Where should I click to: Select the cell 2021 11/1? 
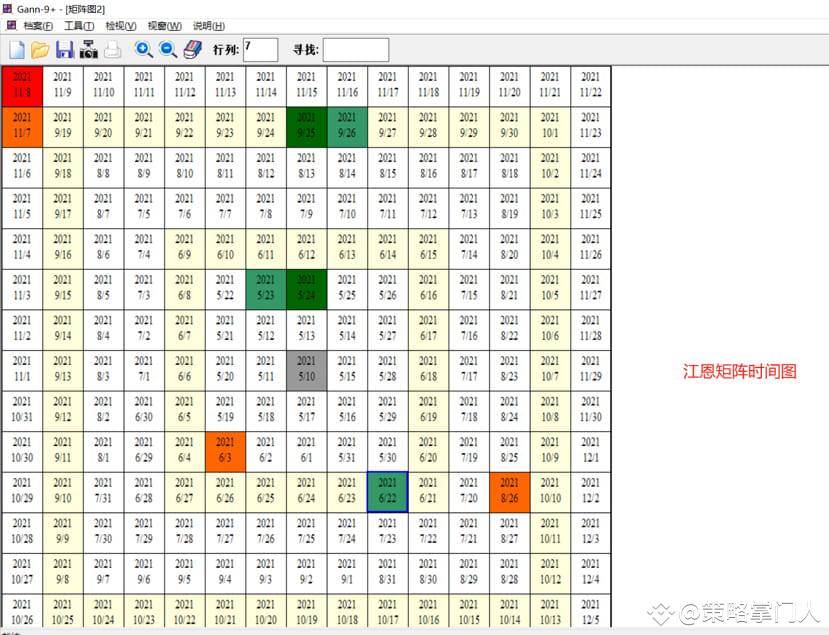(x=22, y=371)
